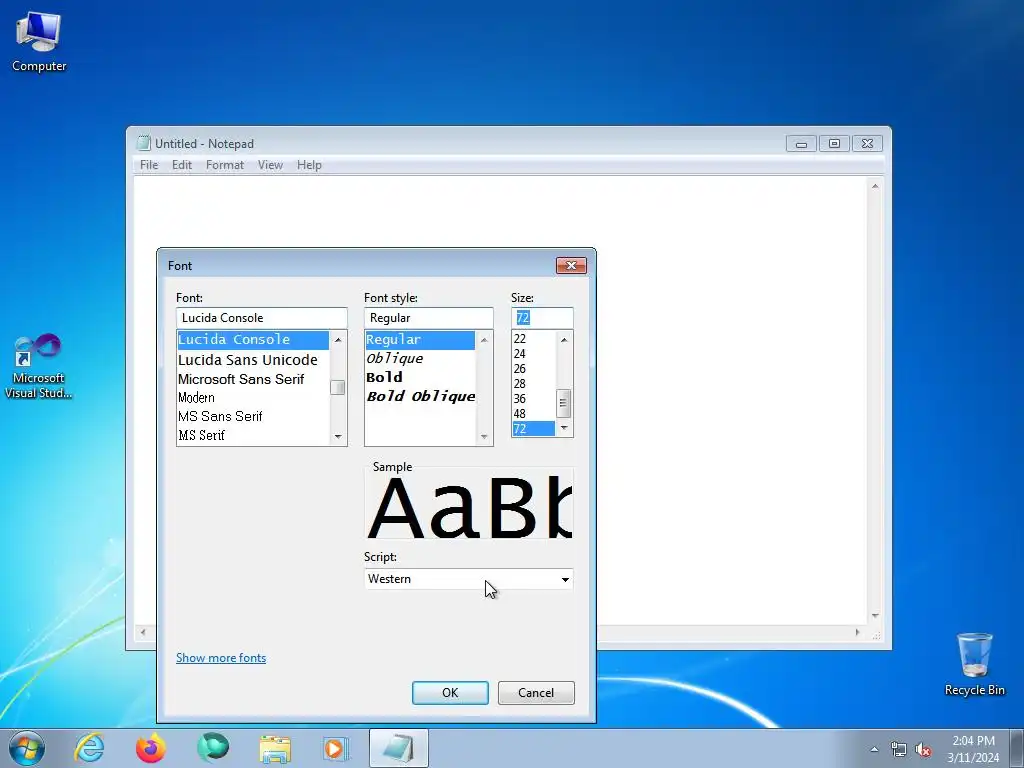Select Regular font style

pos(420,340)
